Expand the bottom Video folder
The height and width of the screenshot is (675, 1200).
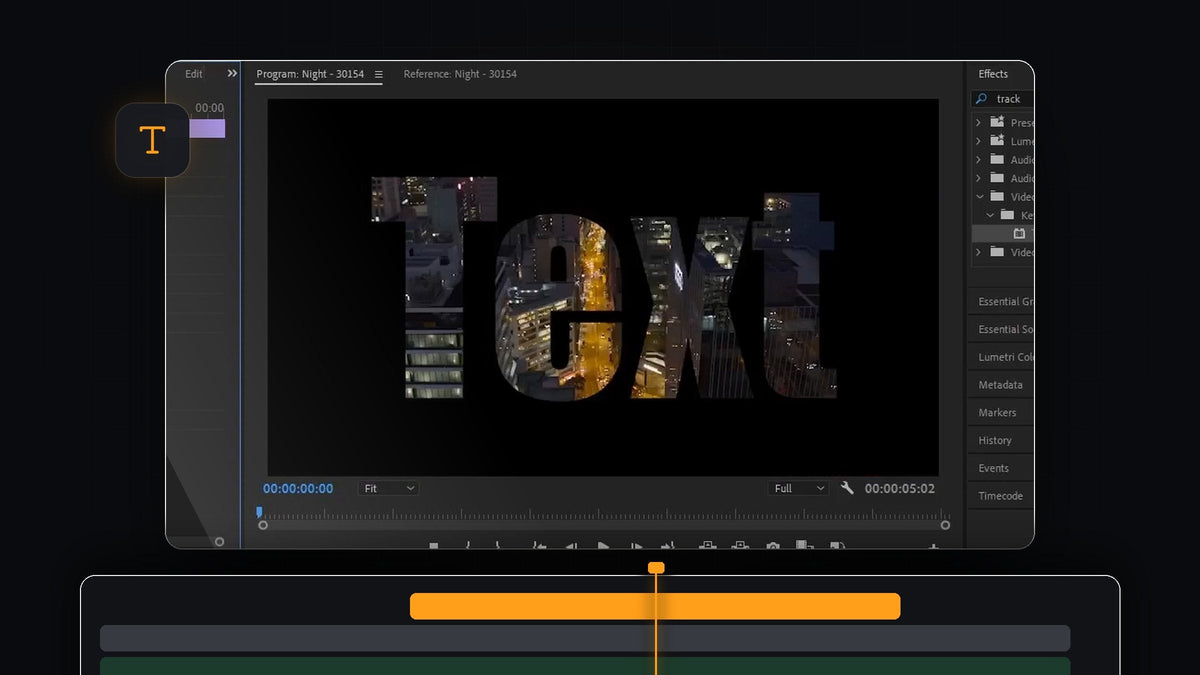pos(978,252)
